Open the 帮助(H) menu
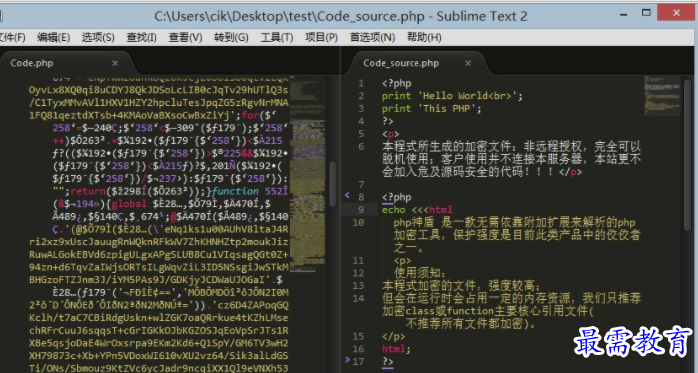Image resolution: width=698 pixels, height=373 pixels. 424,37
